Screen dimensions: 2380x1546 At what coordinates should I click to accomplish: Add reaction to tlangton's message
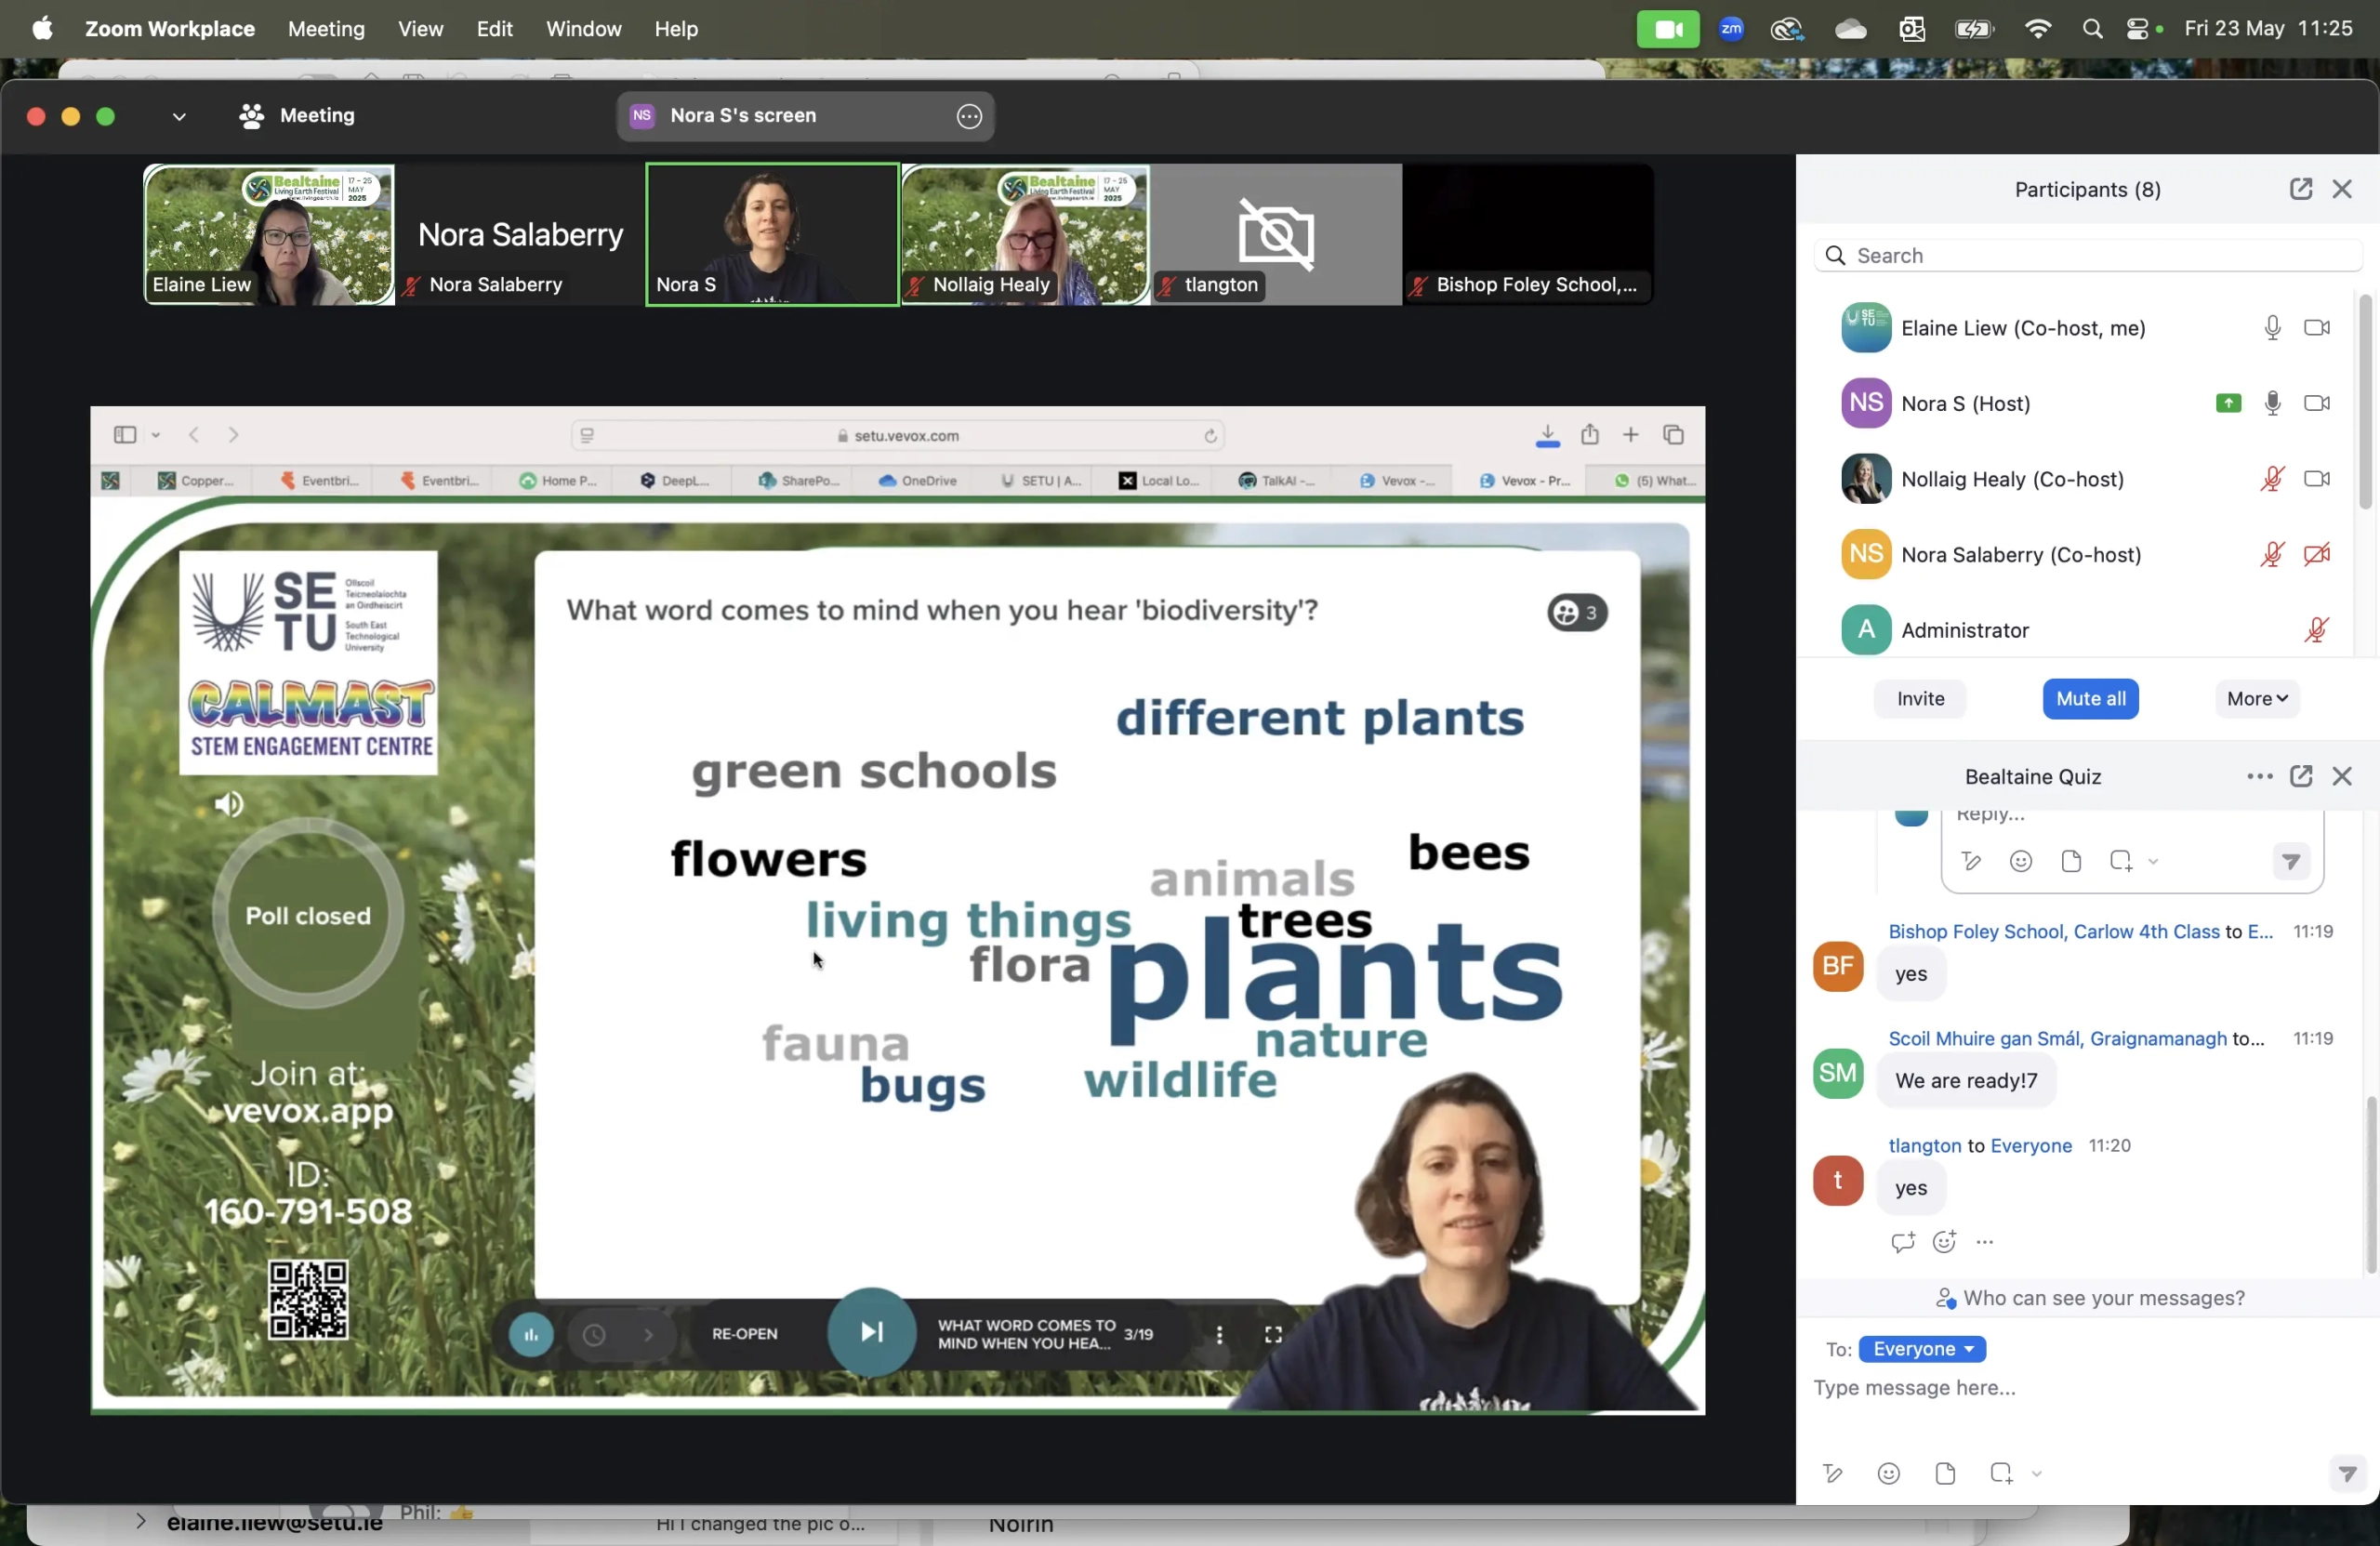click(1943, 1242)
